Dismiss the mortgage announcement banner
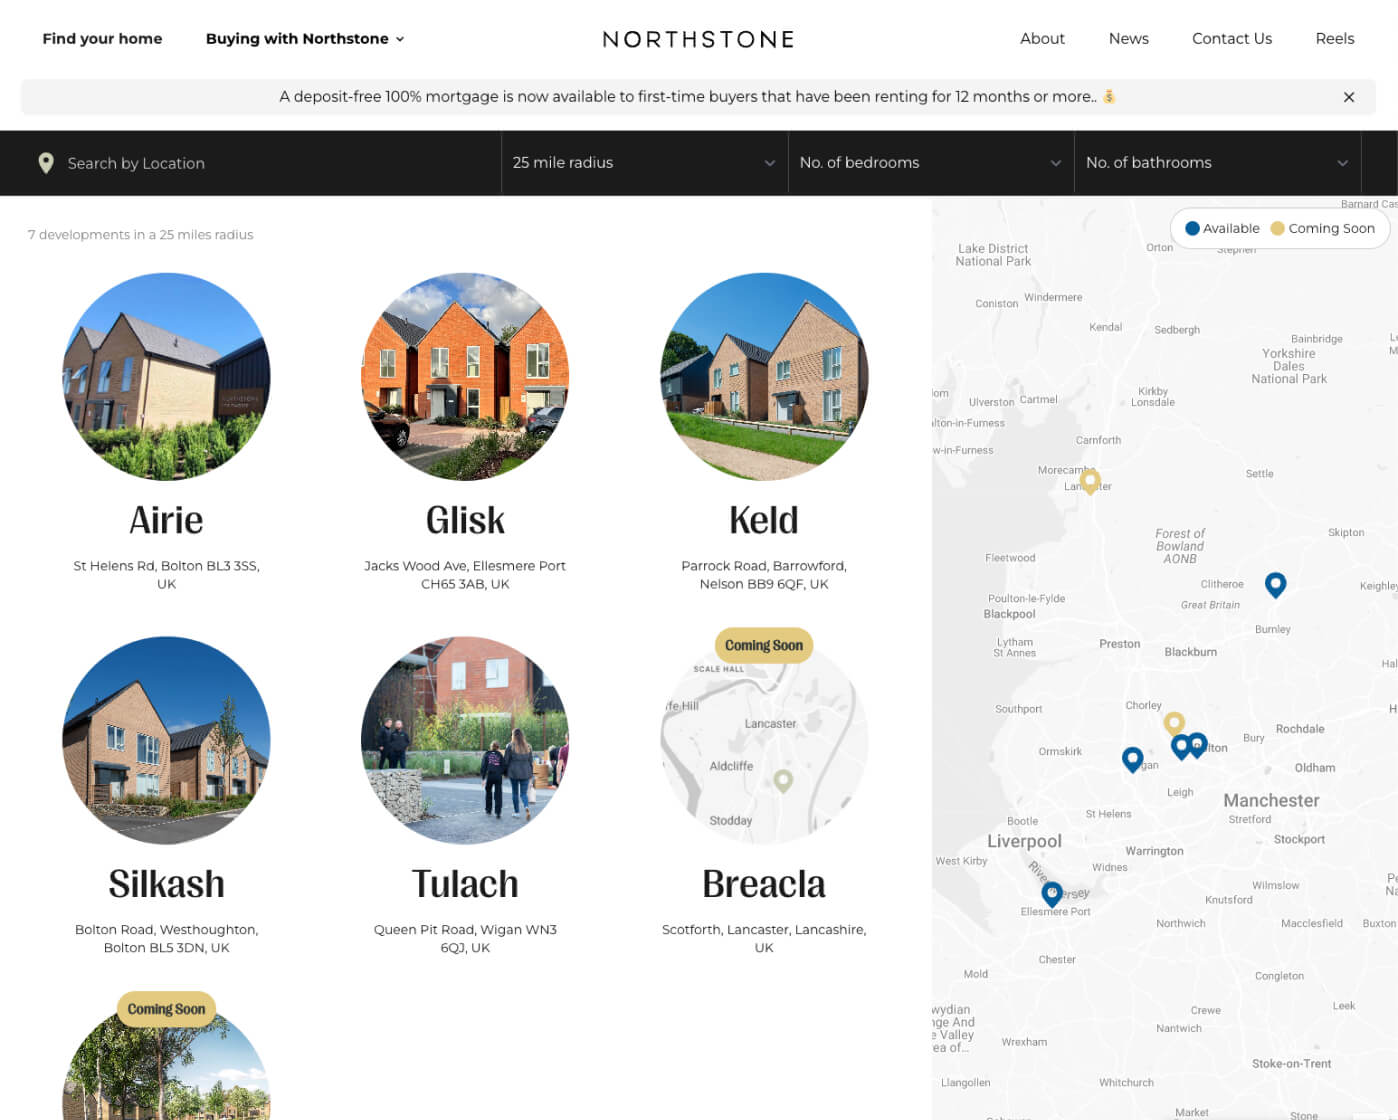 tap(1349, 97)
